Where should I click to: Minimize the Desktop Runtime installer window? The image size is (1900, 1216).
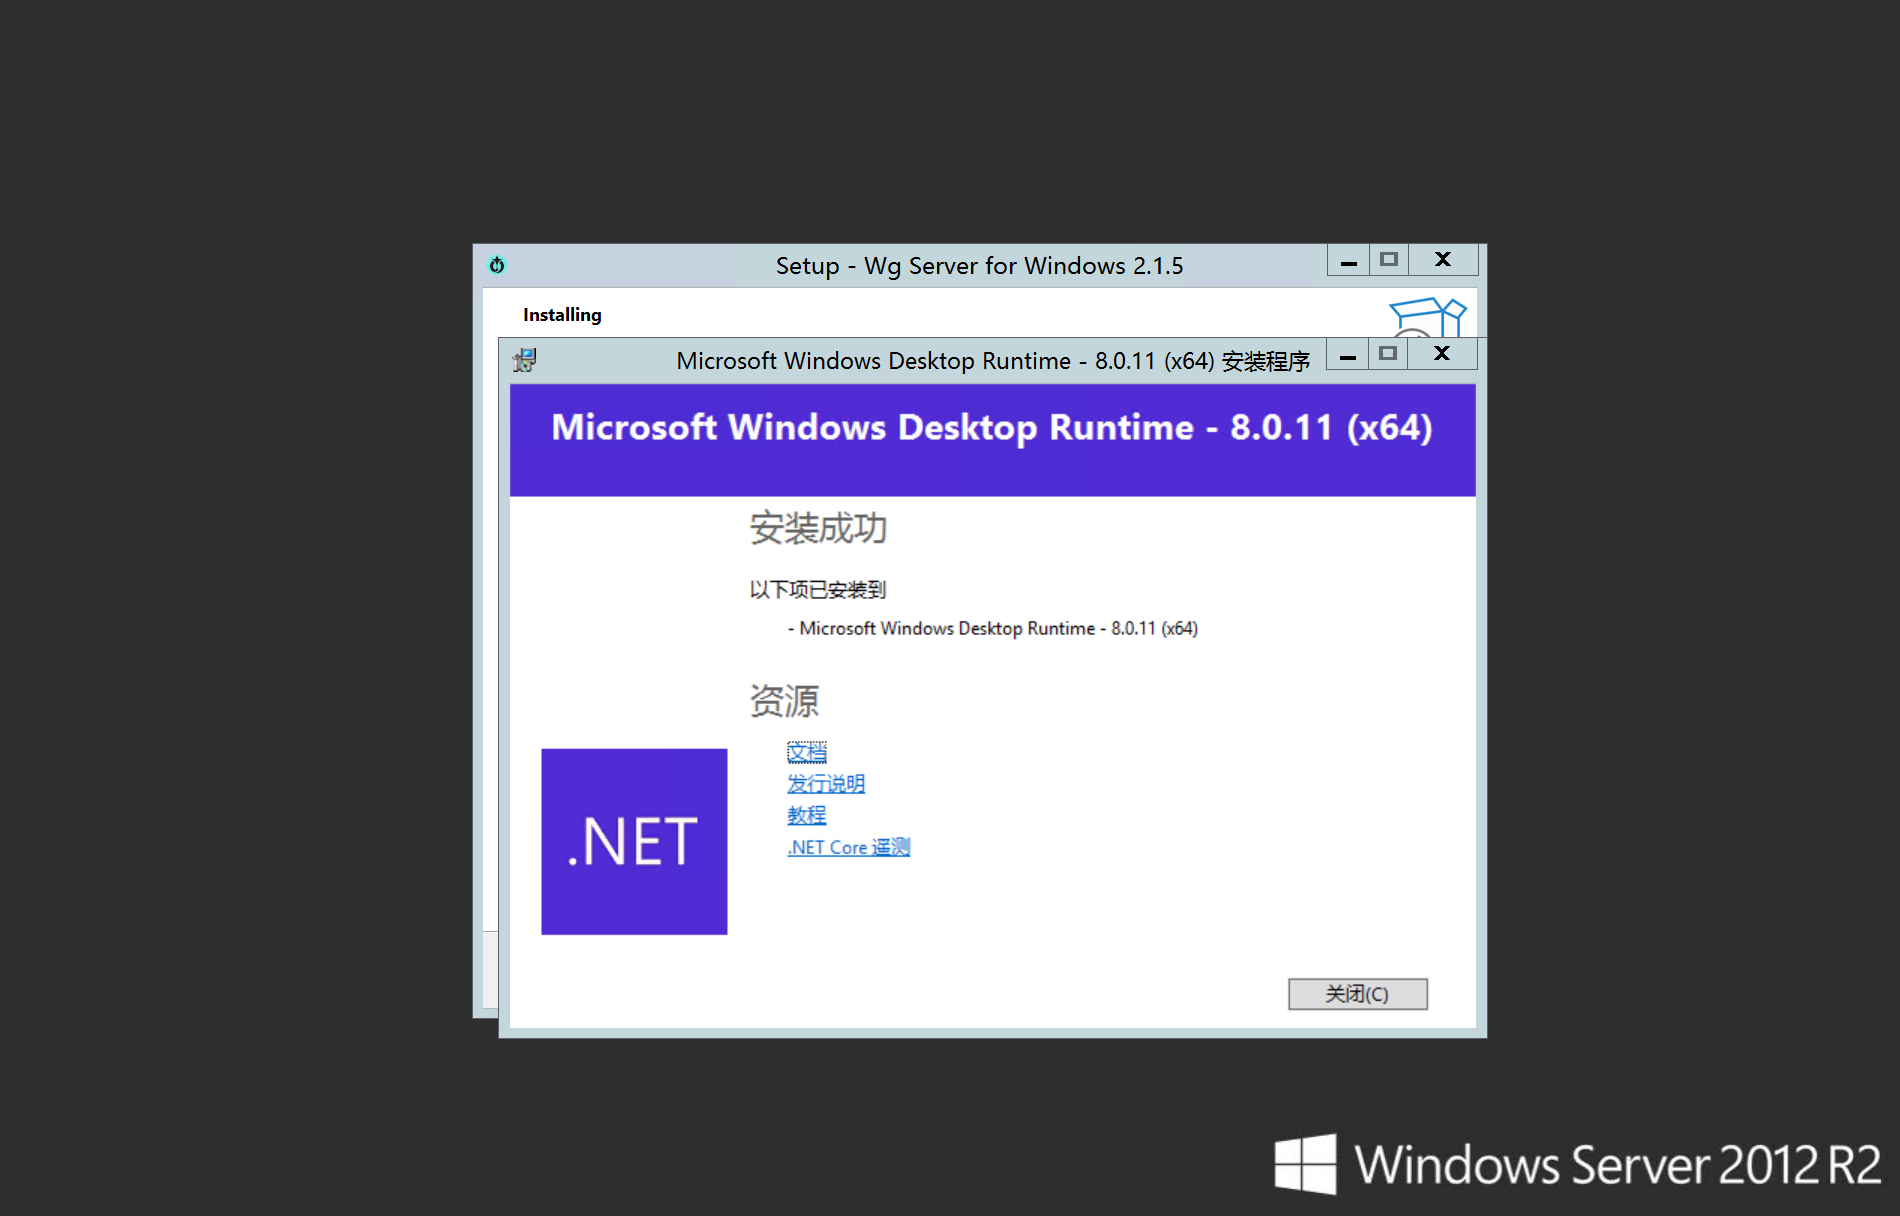(x=1348, y=355)
